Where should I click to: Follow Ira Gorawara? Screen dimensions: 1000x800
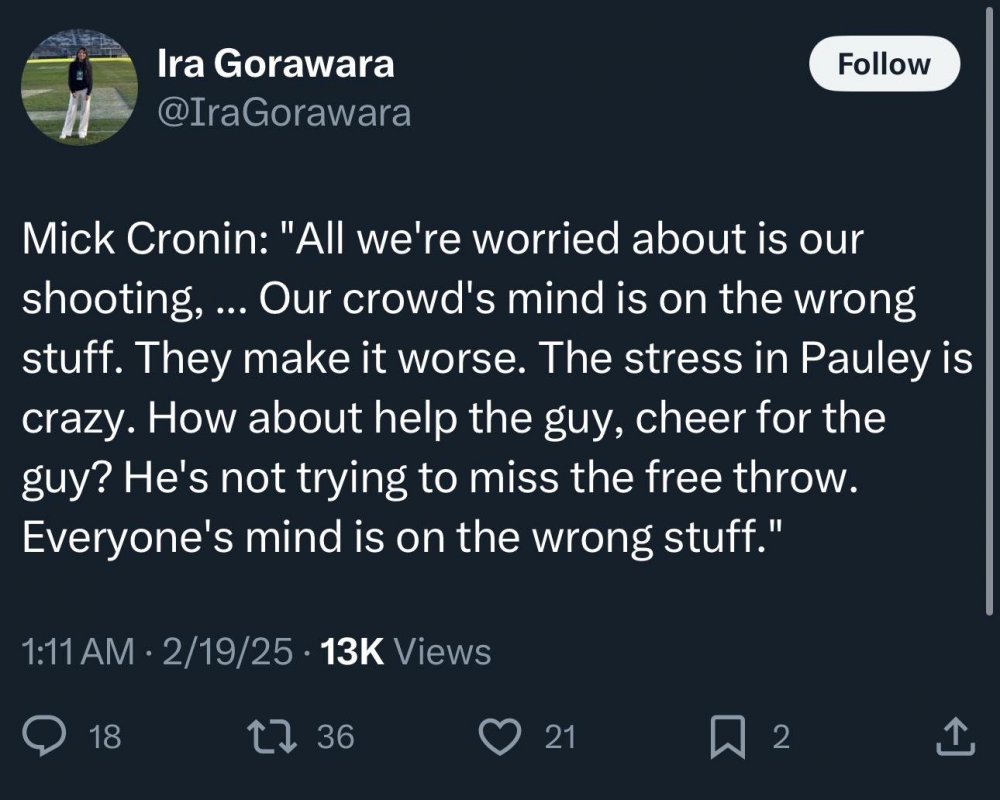point(883,65)
